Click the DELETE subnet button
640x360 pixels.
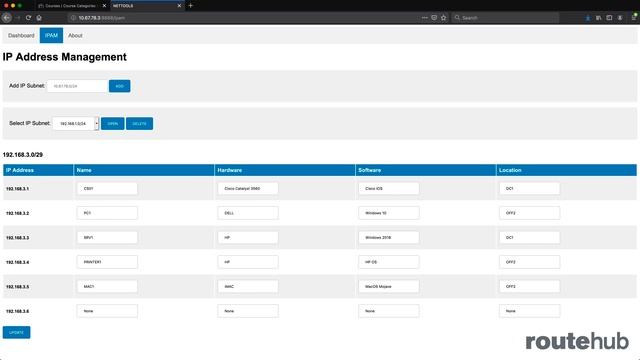[x=140, y=124]
